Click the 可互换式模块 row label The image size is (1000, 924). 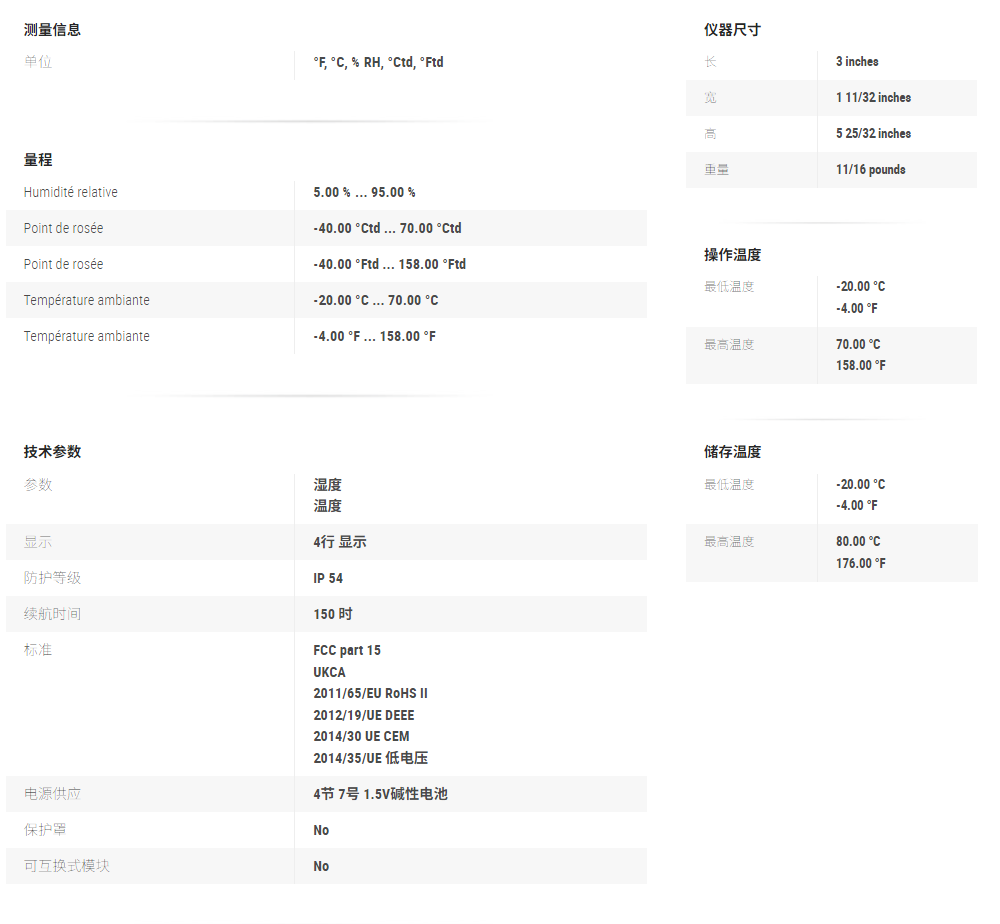66,866
